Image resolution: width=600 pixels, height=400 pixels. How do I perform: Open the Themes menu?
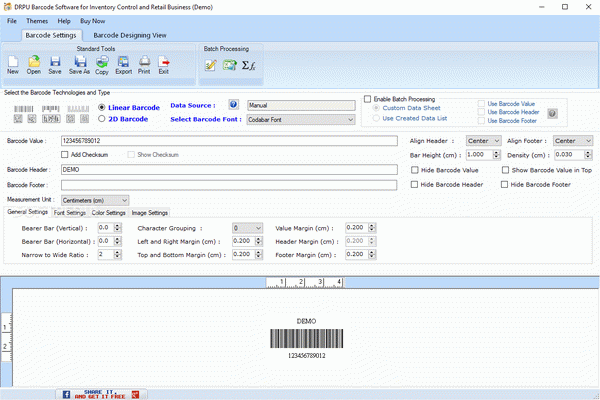pos(37,21)
